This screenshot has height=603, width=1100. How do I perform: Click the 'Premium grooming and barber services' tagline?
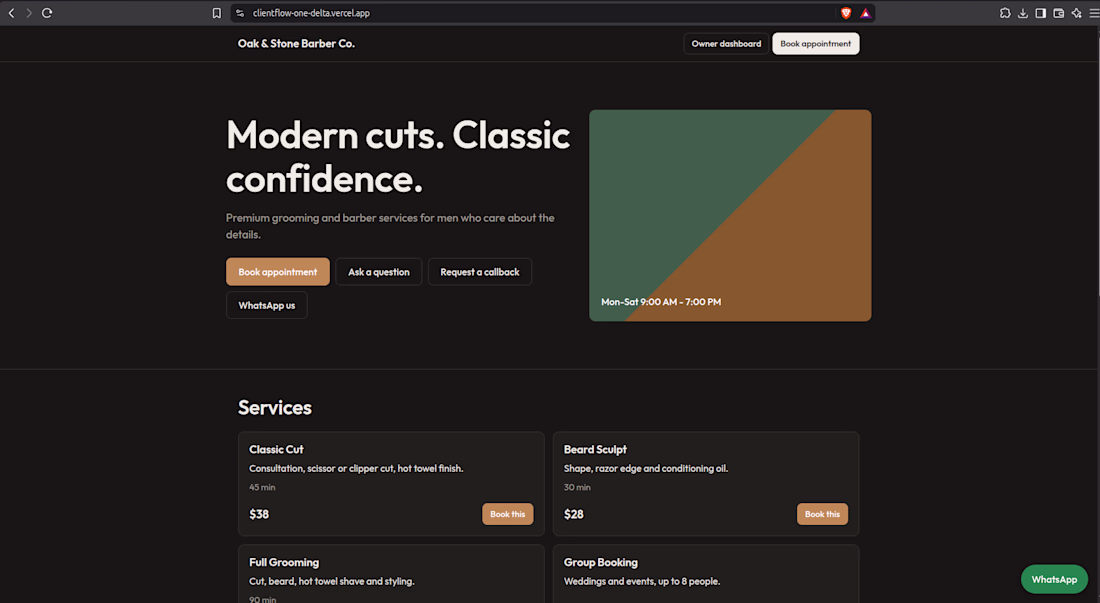390,226
